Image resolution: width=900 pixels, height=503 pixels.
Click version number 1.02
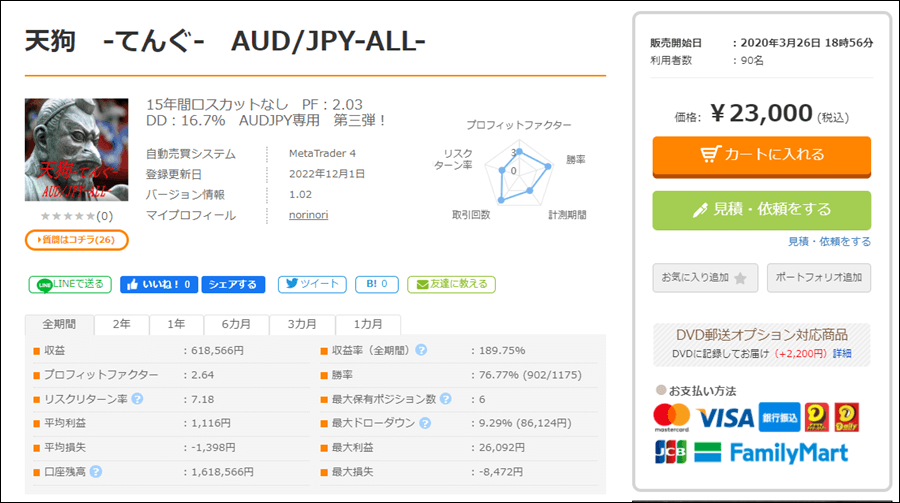301,195
